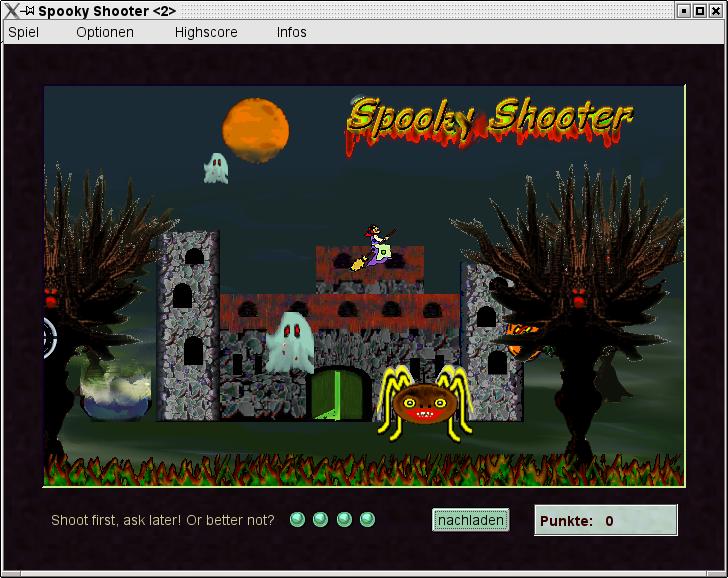The height and width of the screenshot is (578, 728).
Task: Click the Spooky Shooter title logo
Action: [x=490, y=125]
